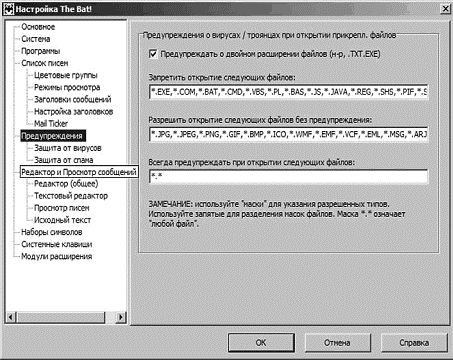Select Модули расширения section
Viewport: 453px width, 360px height.
(x=57, y=256)
